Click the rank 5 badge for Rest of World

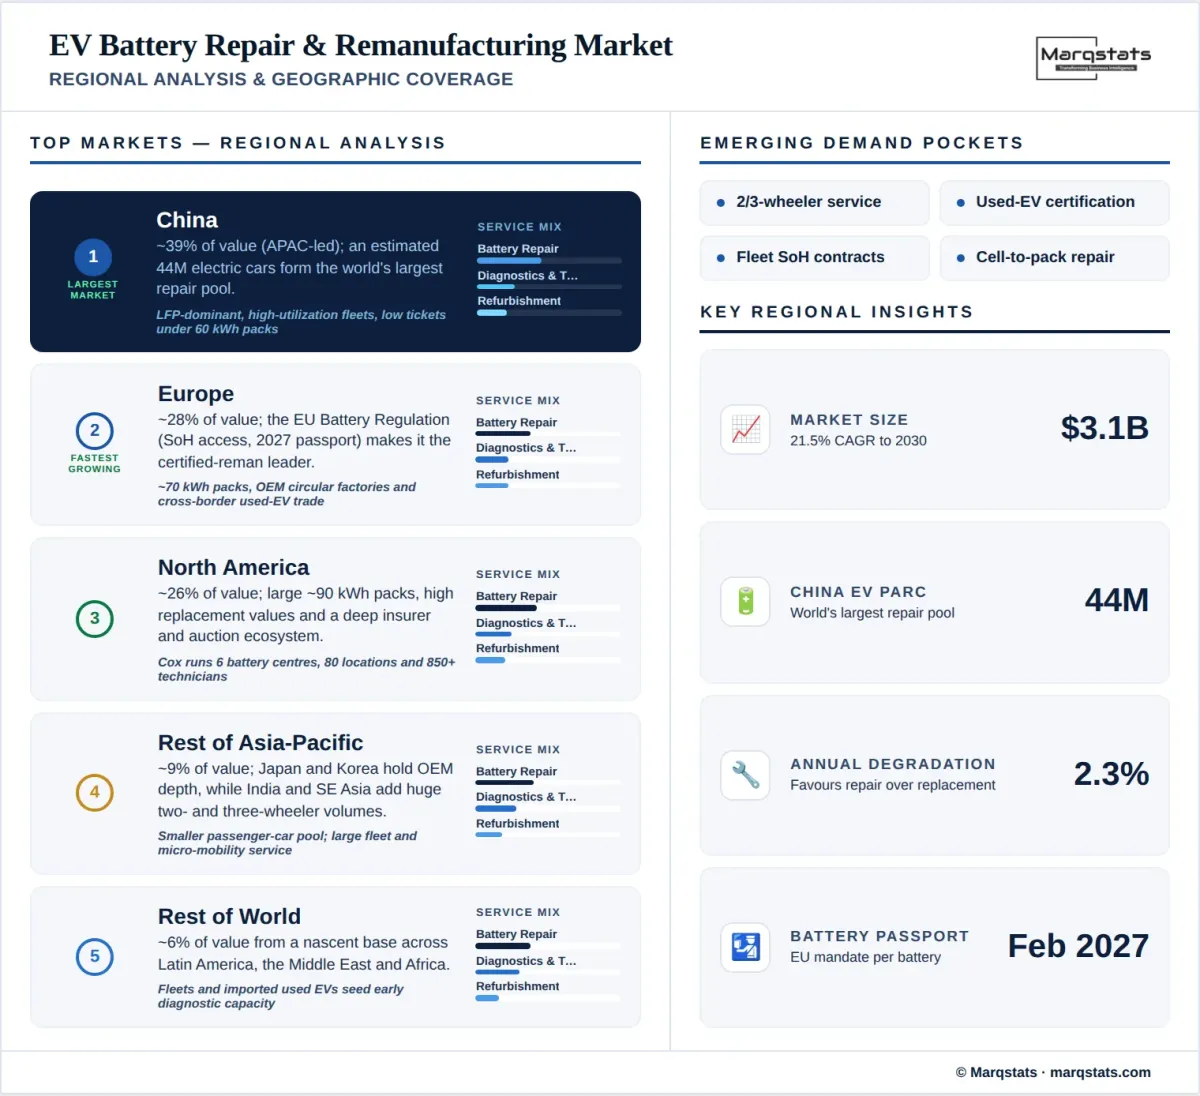click(x=95, y=956)
